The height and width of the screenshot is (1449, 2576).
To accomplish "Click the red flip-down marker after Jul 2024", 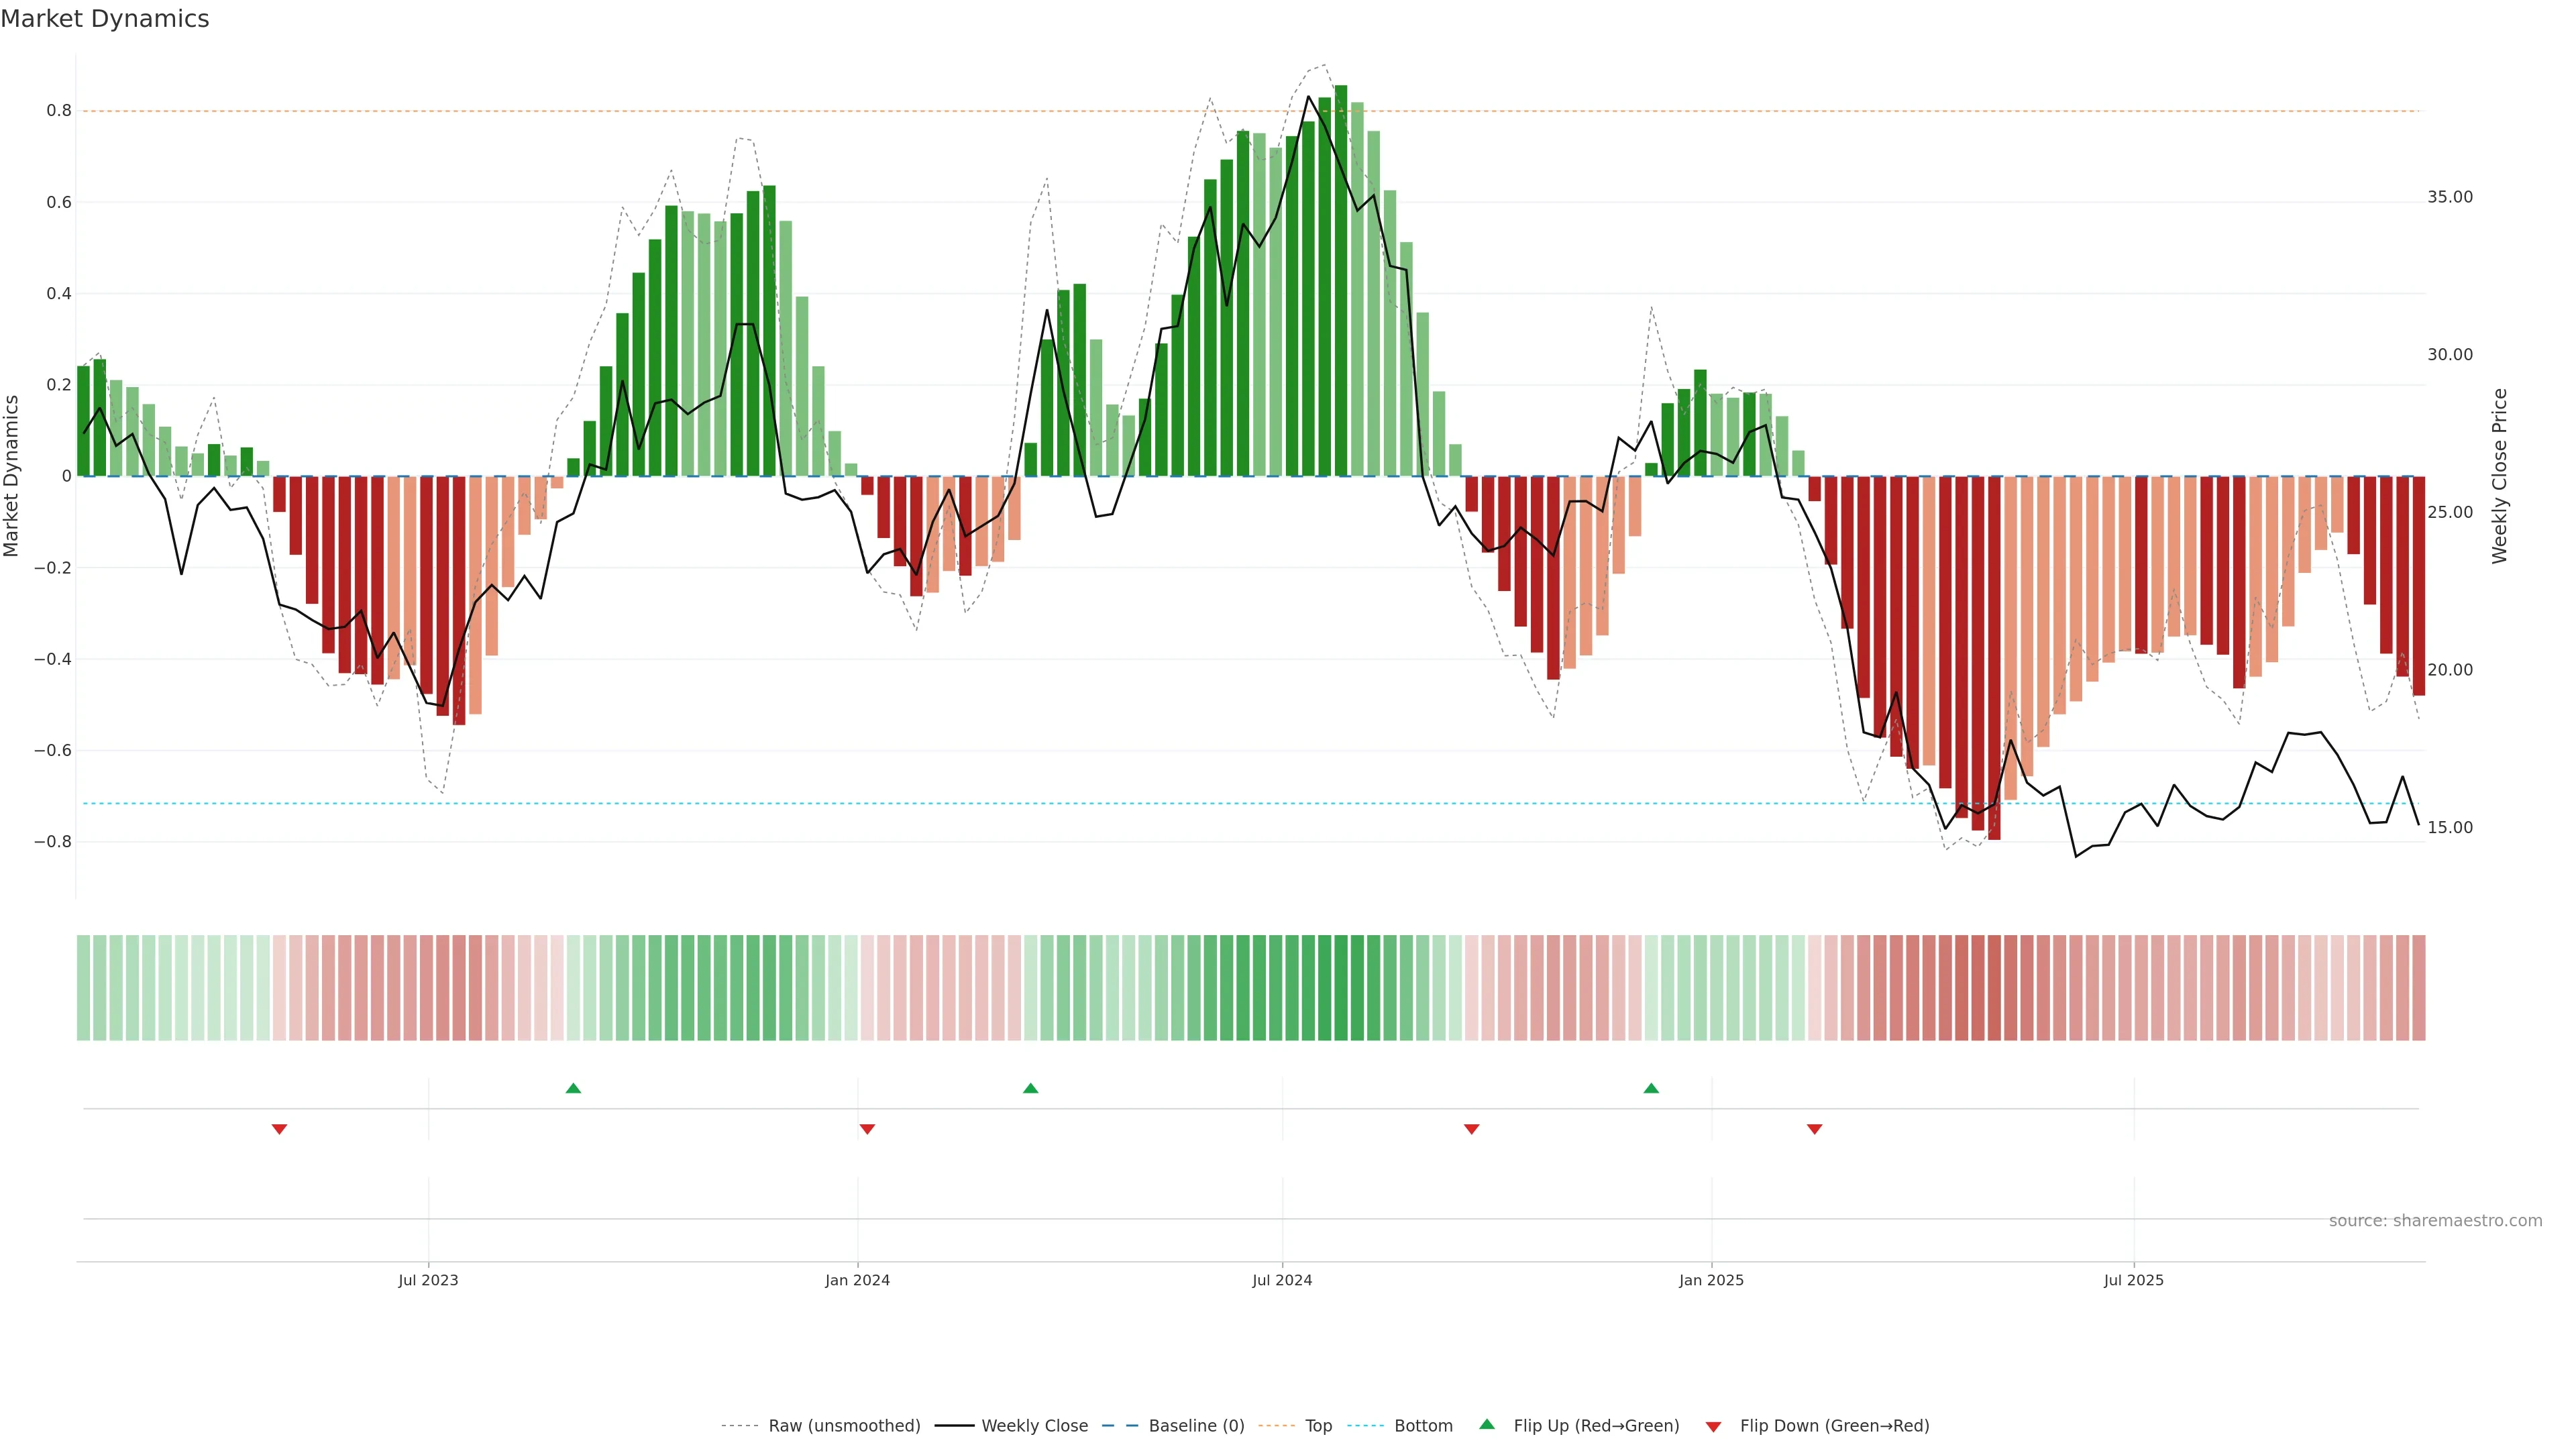I will pos(1471,1129).
